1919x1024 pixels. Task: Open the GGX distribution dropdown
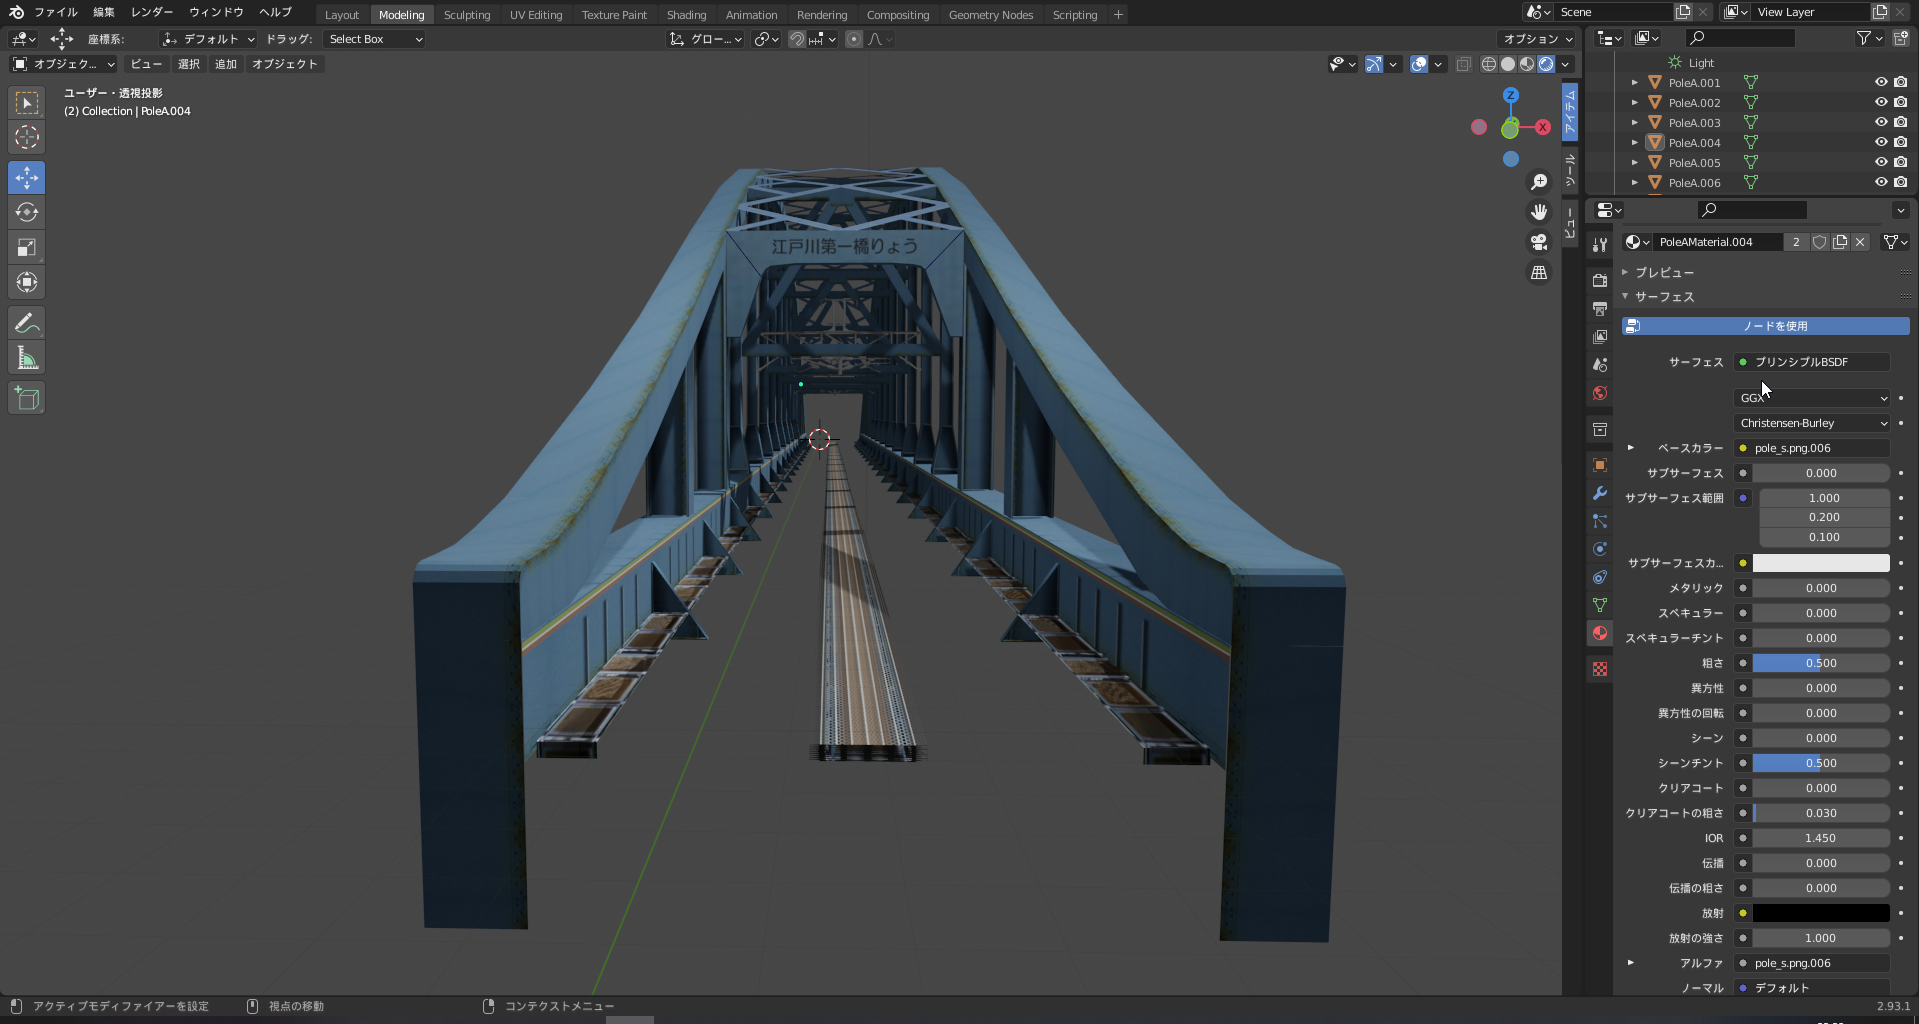[1811, 398]
